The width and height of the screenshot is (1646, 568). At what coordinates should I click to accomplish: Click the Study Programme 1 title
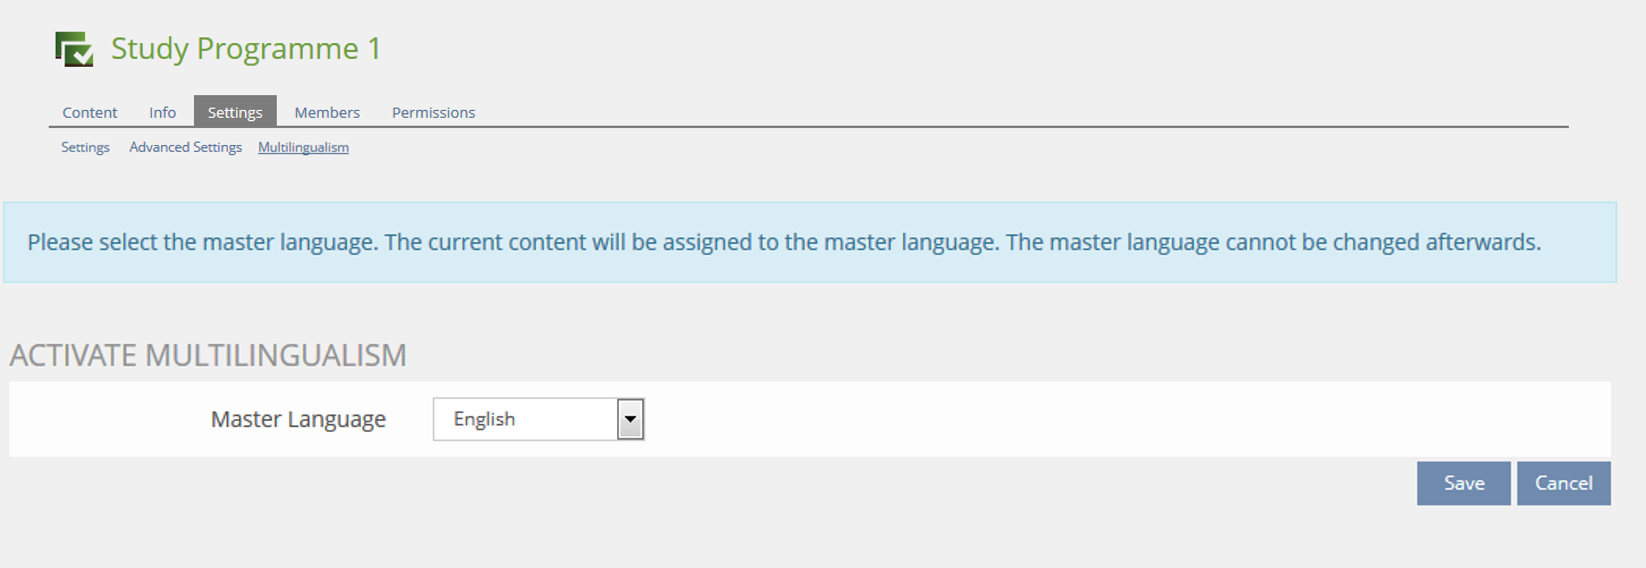pyautogui.click(x=246, y=49)
